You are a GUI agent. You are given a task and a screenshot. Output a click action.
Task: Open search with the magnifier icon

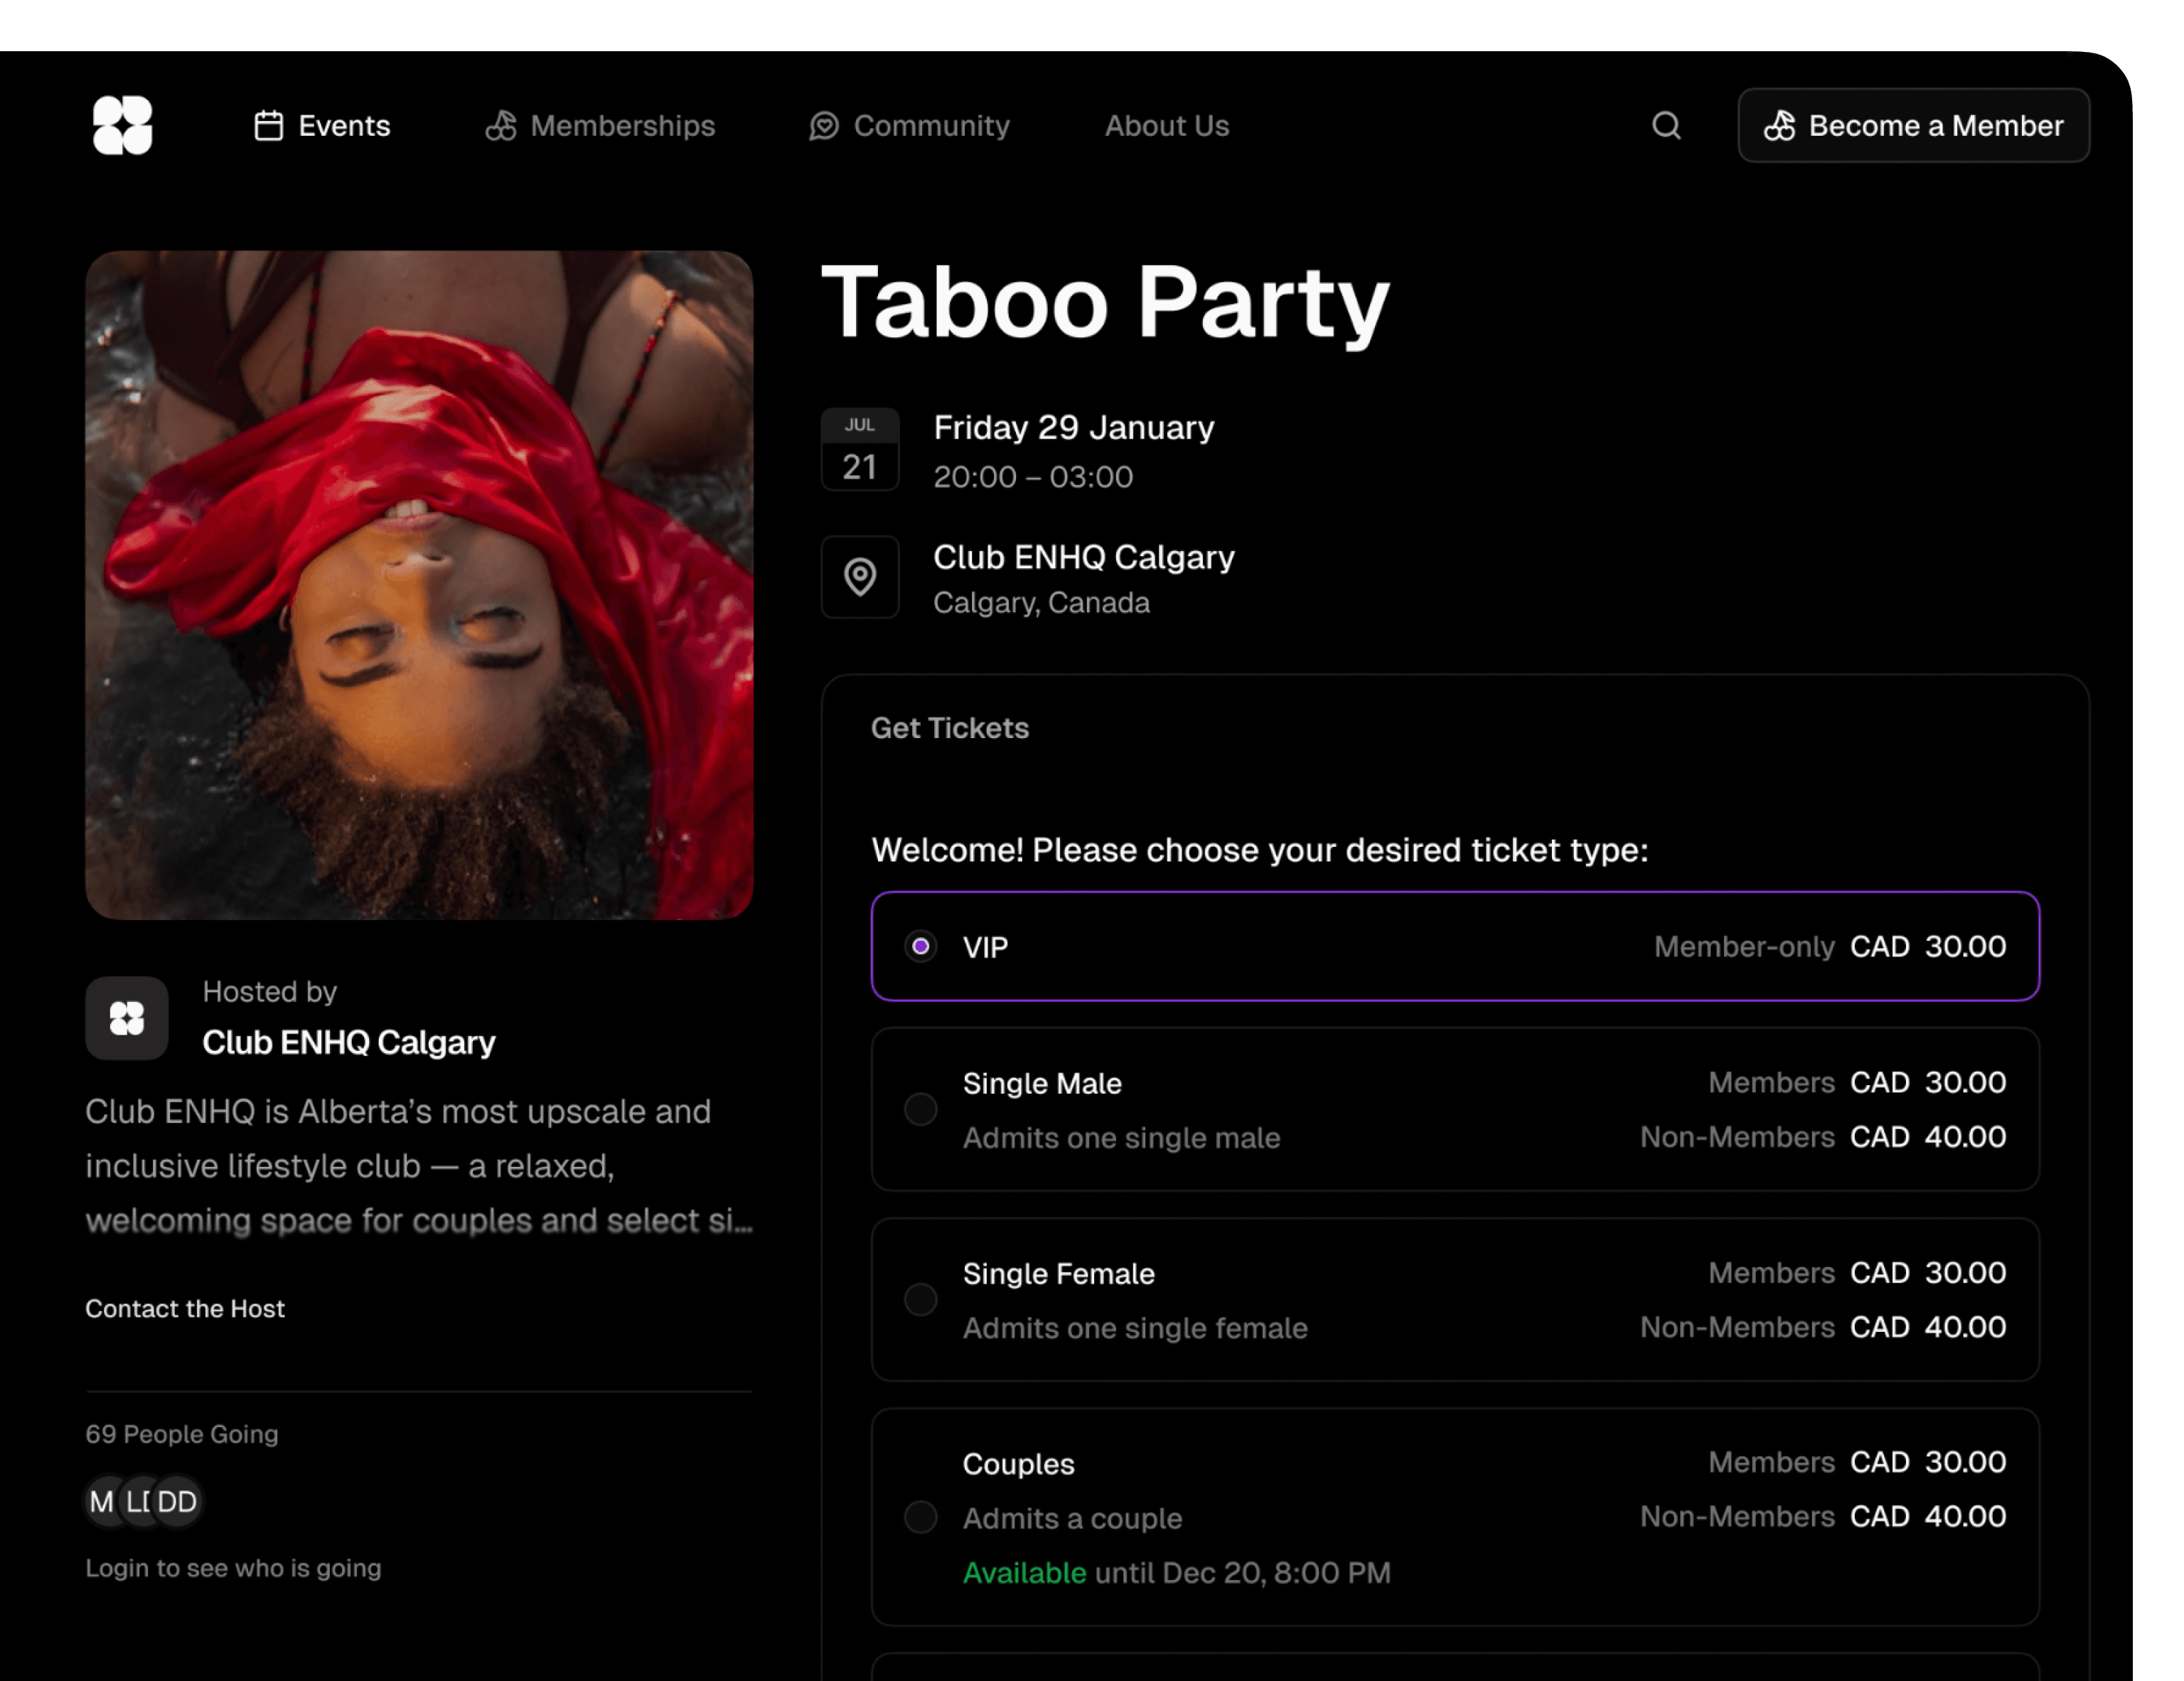1666,126
